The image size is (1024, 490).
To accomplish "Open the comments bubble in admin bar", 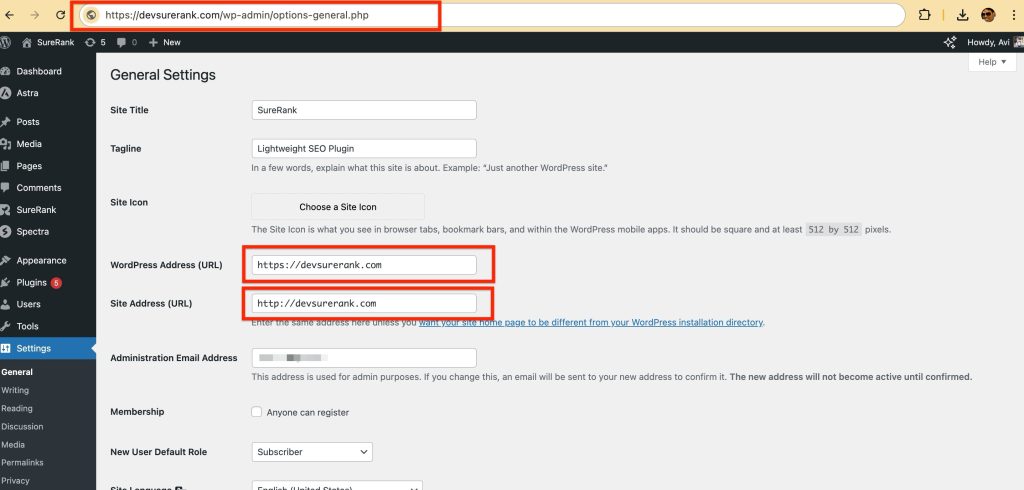I will [x=126, y=42].
